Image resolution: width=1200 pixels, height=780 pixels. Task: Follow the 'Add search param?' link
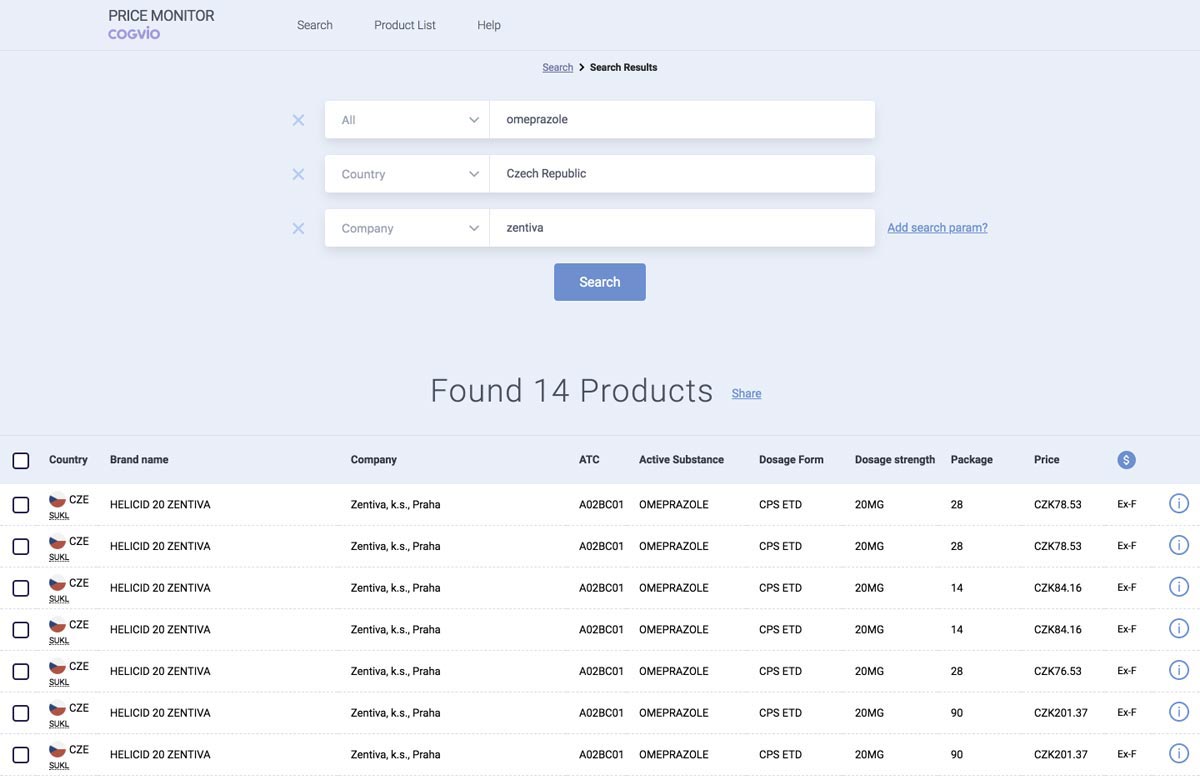pos(937,228)
